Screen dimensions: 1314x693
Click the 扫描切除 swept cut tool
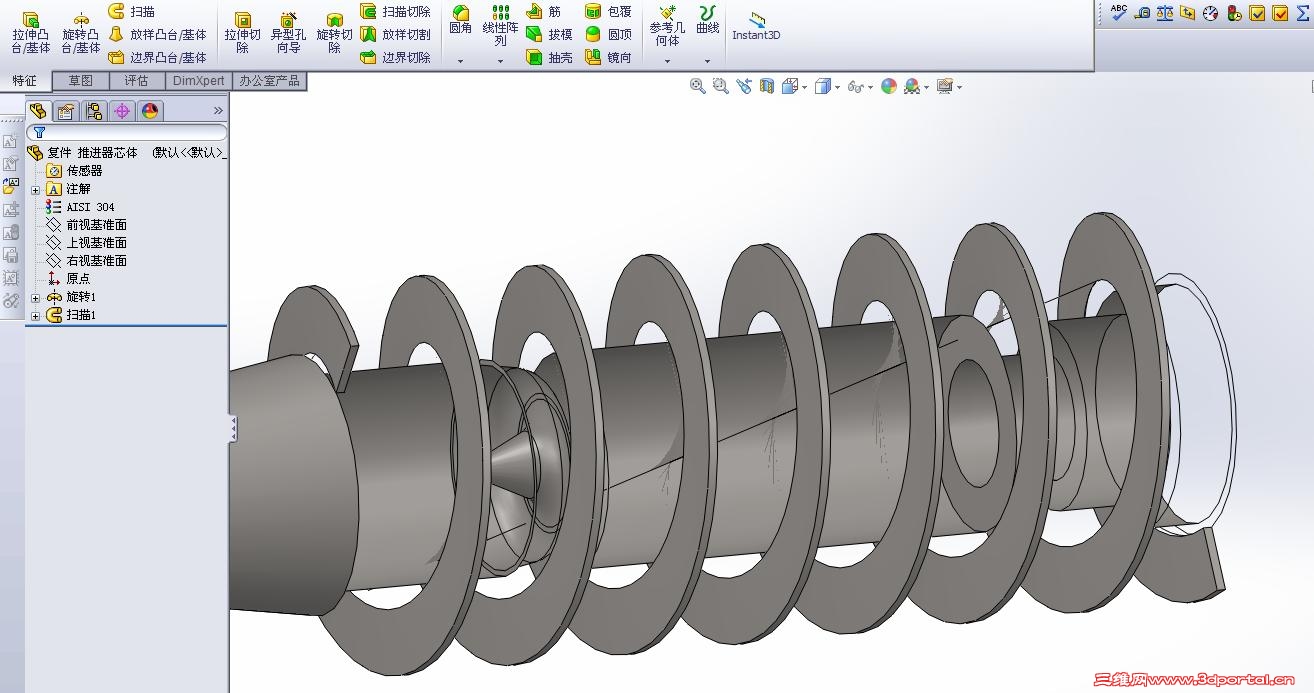pos(395,11)
